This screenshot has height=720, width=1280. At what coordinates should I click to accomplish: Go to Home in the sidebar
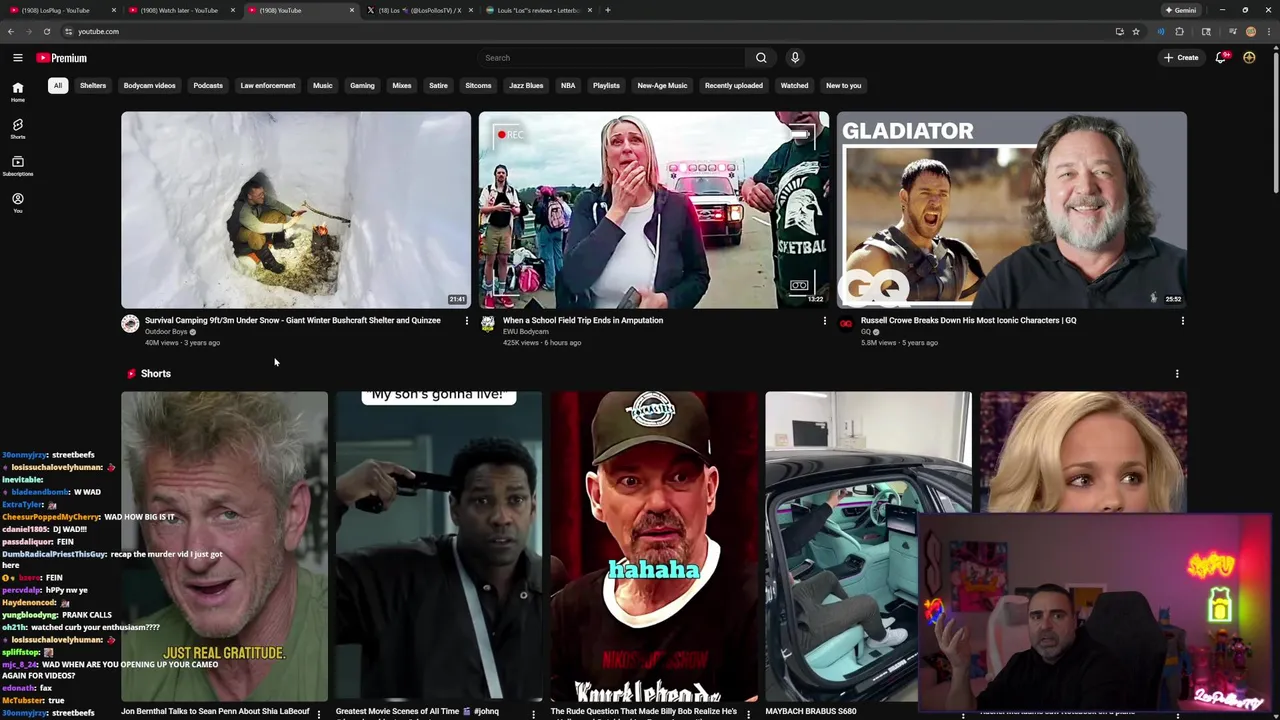tap(17, 92)
